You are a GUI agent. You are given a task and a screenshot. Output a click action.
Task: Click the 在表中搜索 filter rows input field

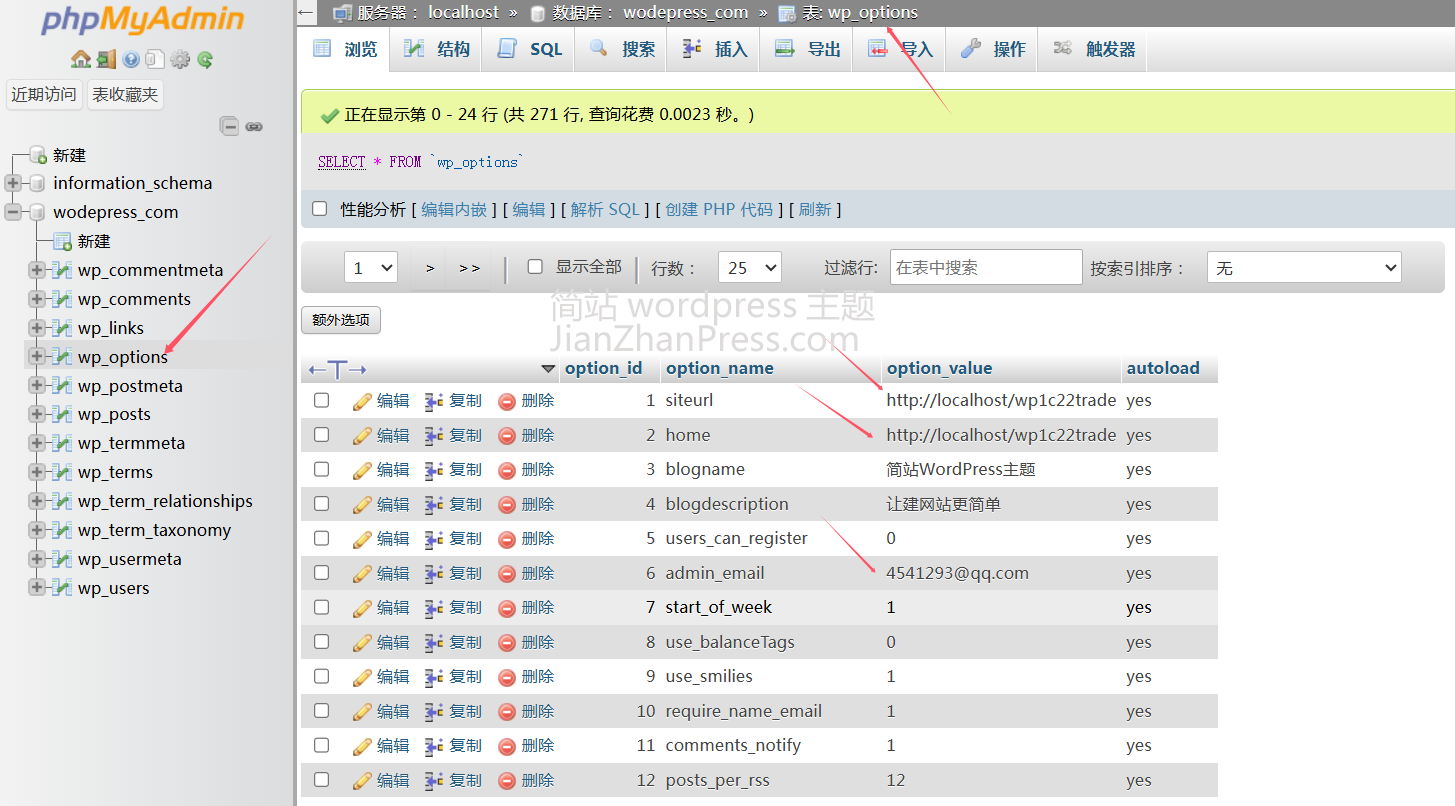[x=985, y=268]
